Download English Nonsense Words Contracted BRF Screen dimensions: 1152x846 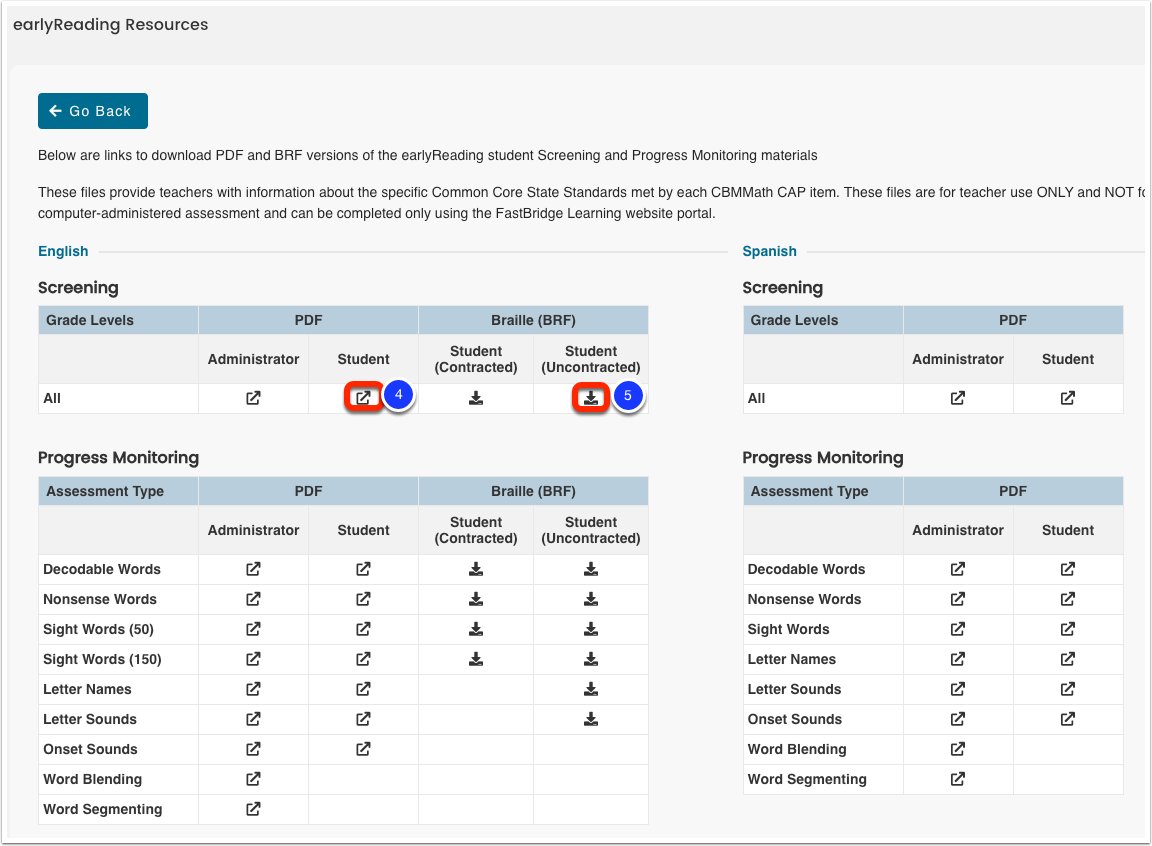click(476, 599)
